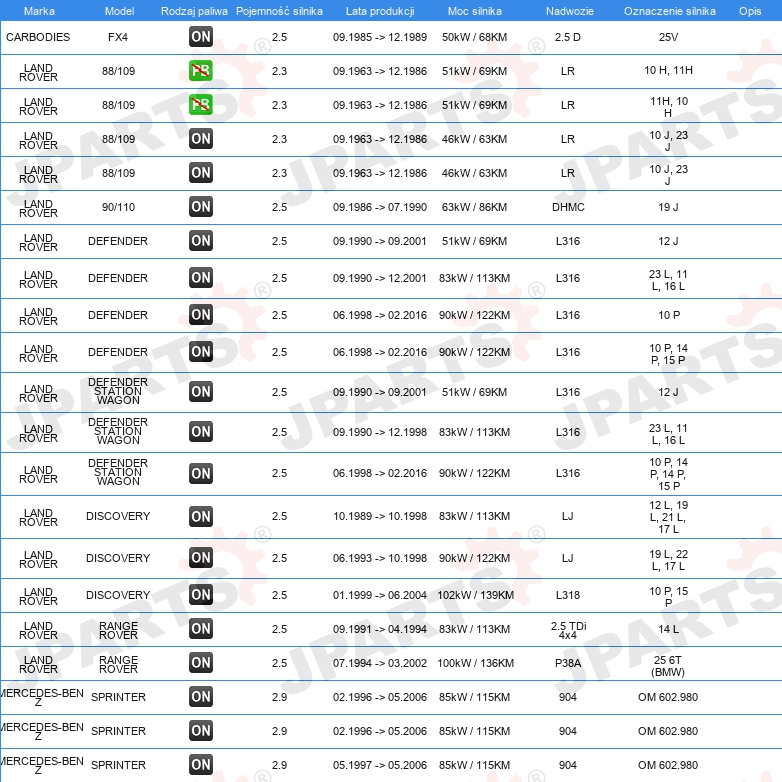Image resolution: width=782 pixels, height=782 pixels.
Task: Click the Marka column header
Action: point(39,11)
